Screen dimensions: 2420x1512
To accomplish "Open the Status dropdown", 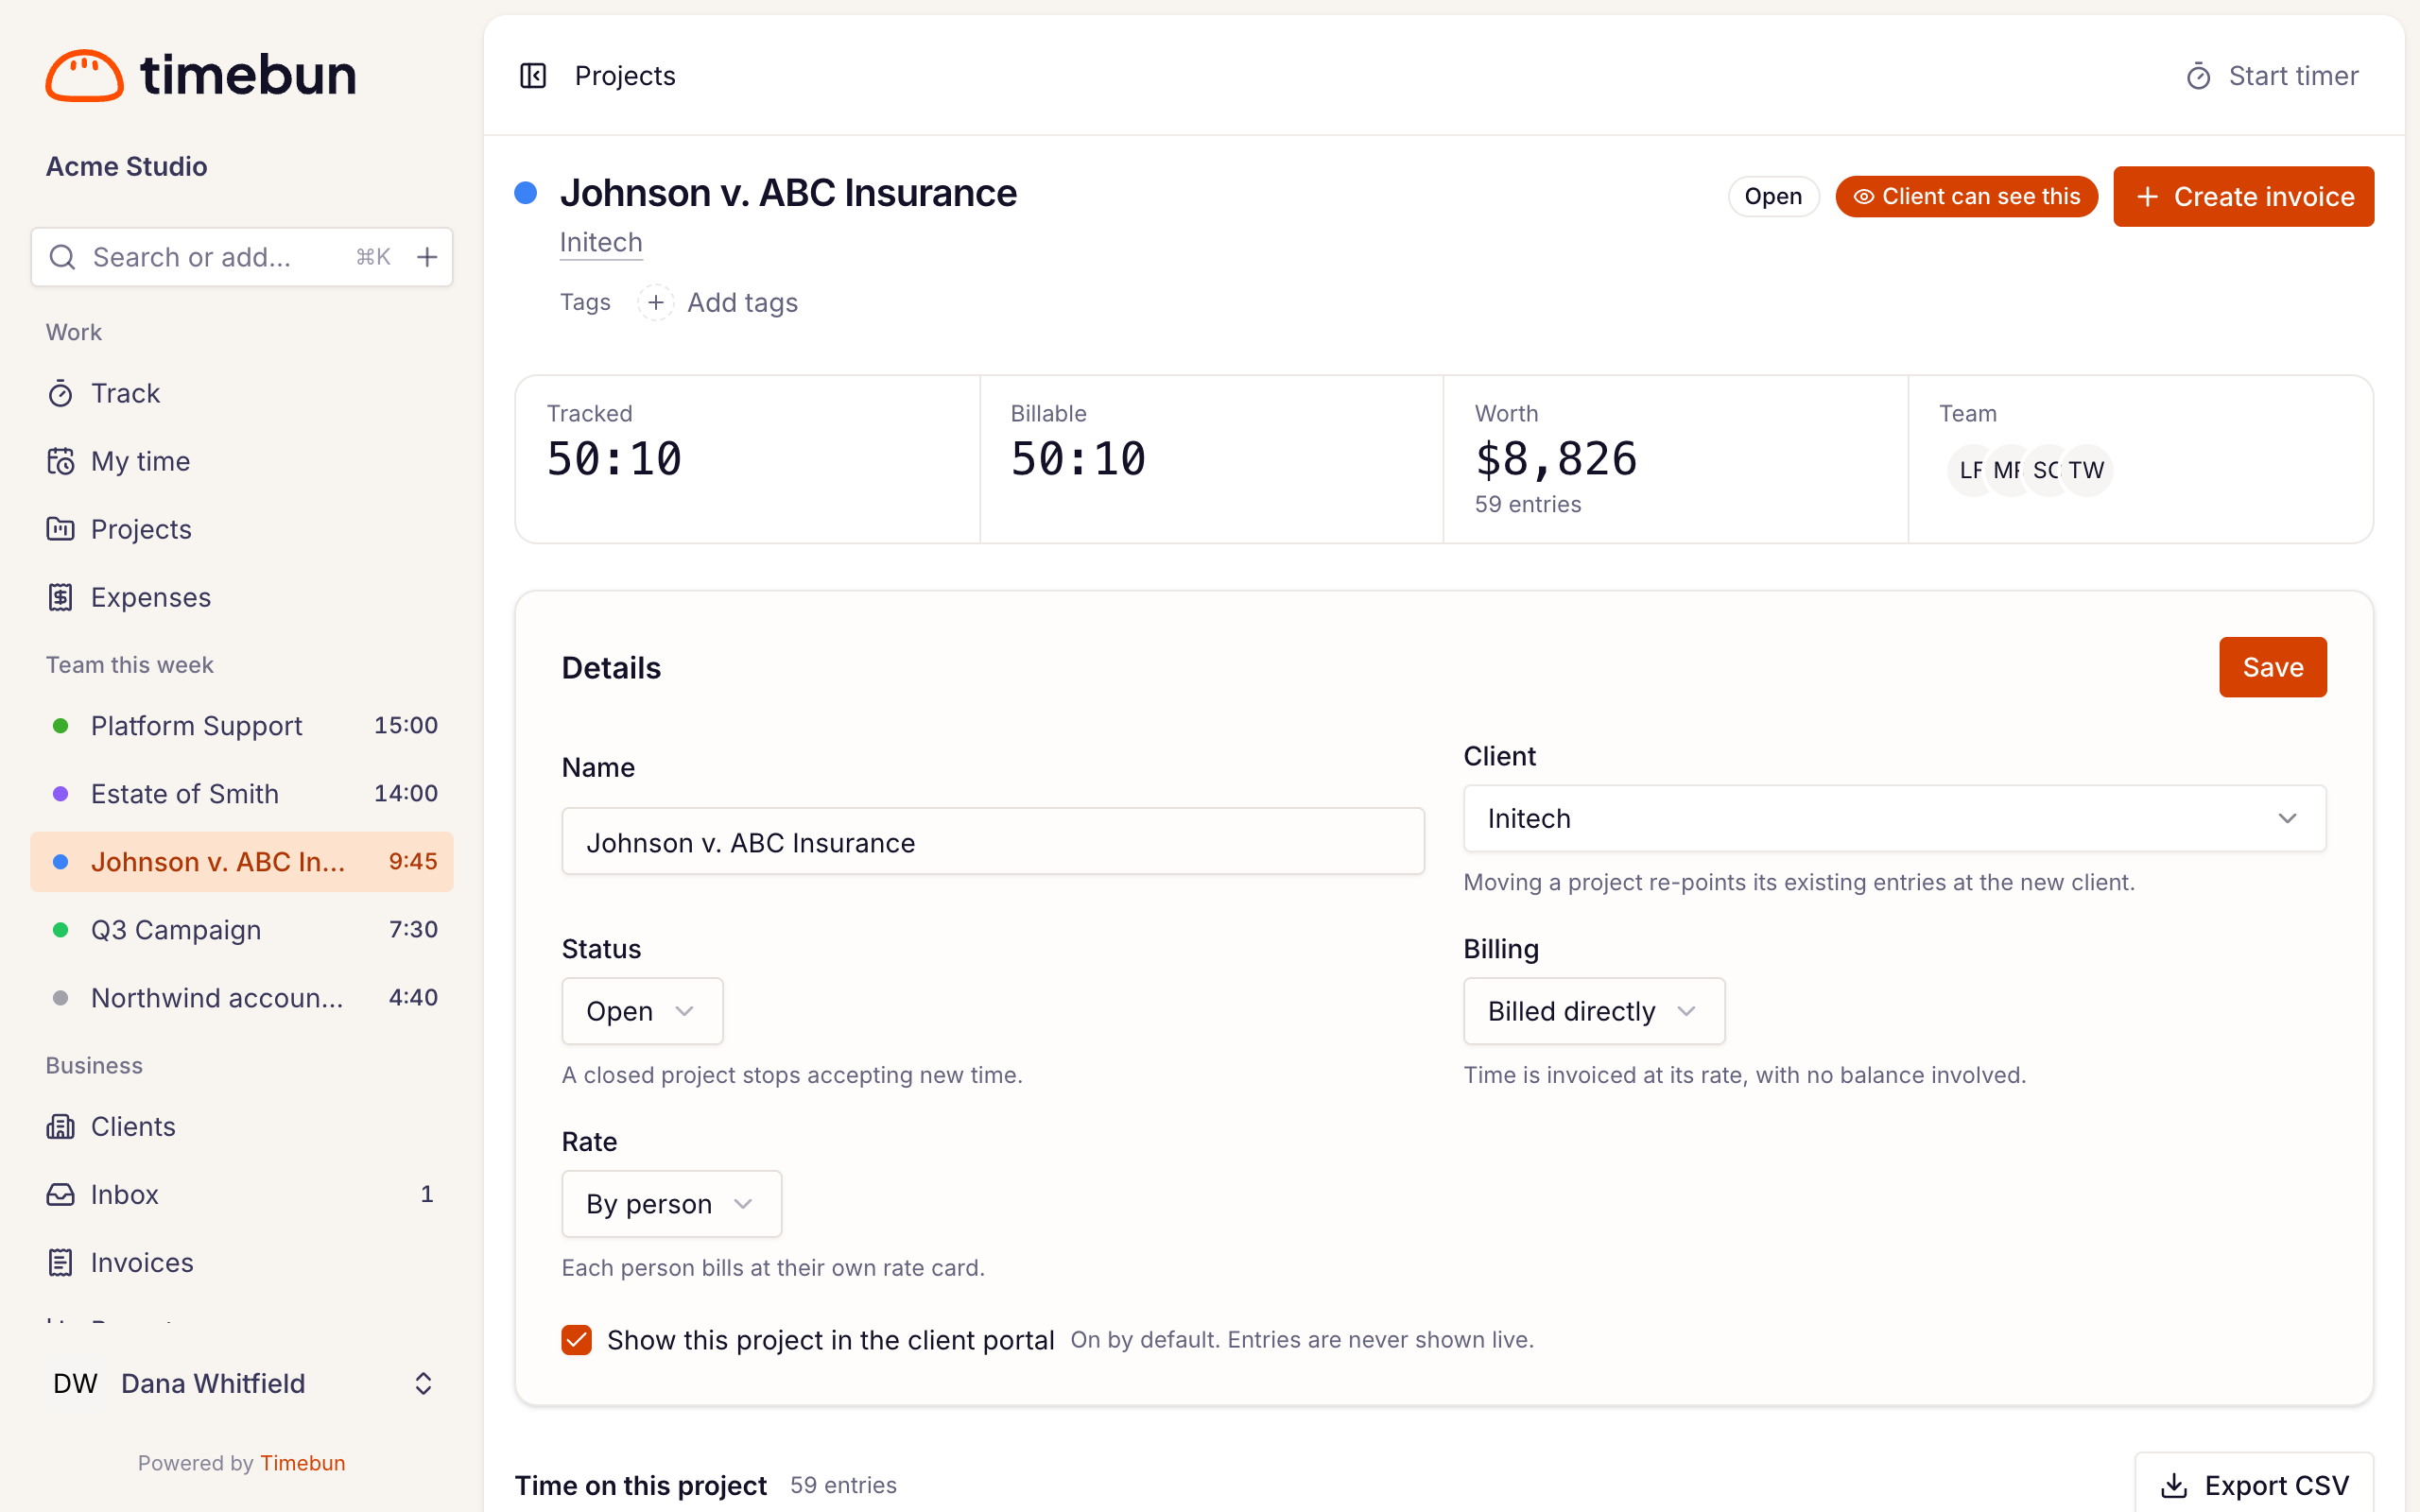I will click(x=642, y=1011).
